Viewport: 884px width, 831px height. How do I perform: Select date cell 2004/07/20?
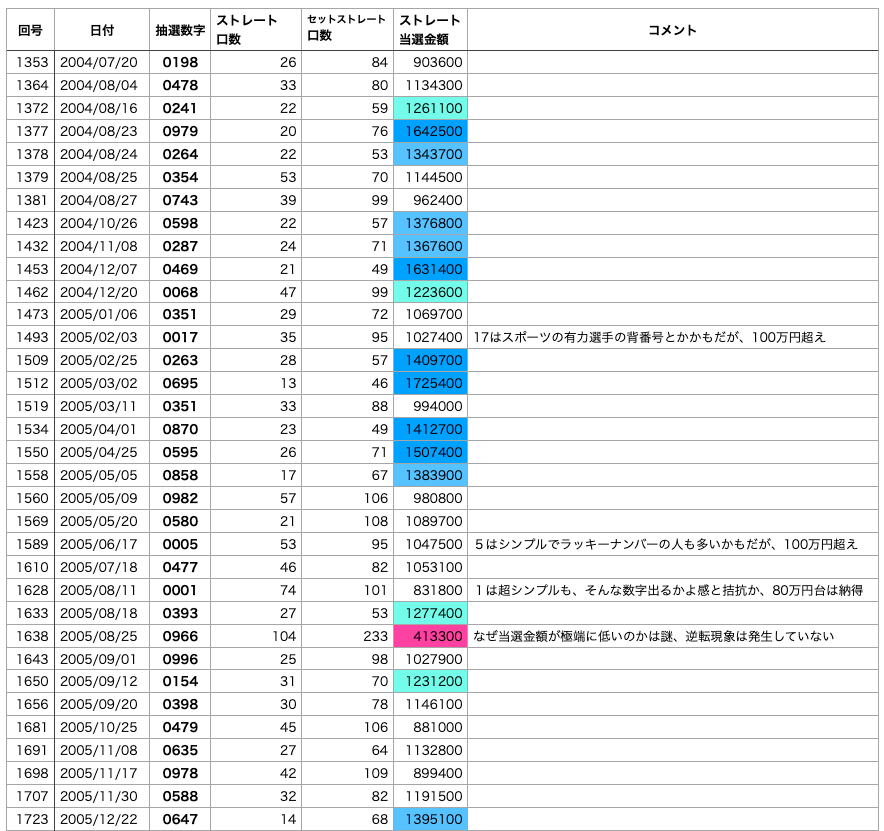click(x=102, y=63)
